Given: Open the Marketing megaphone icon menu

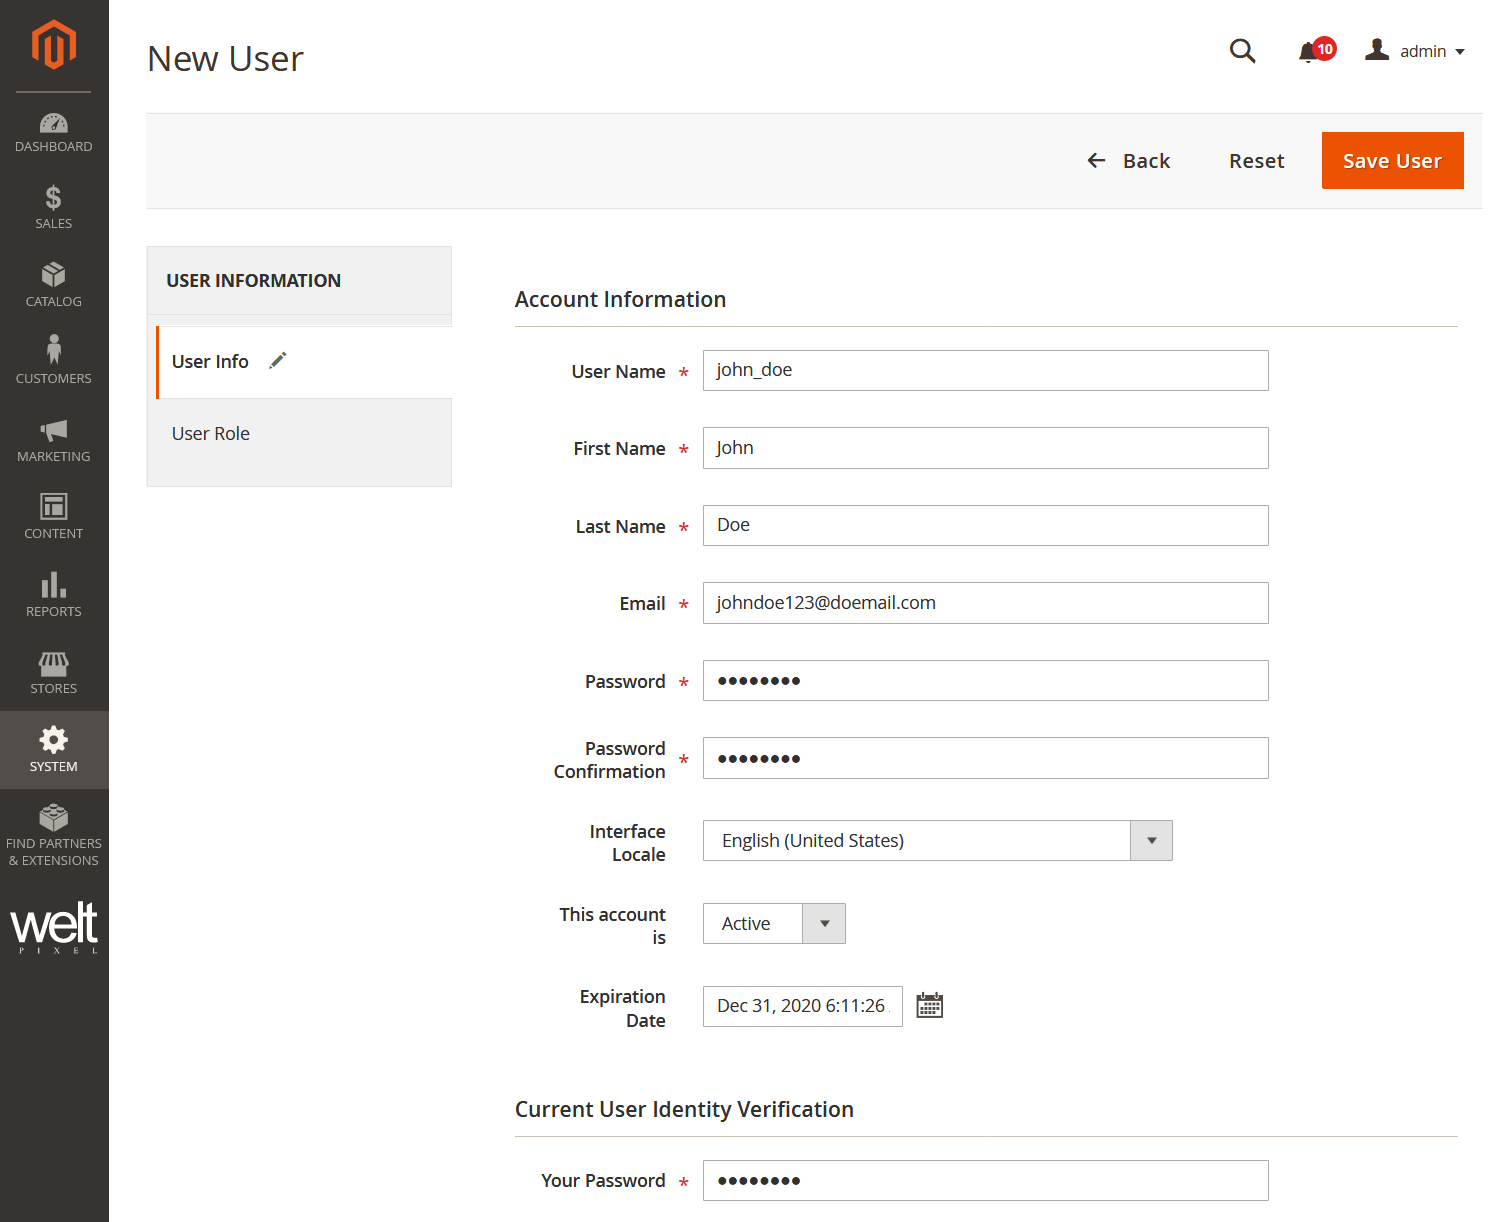Looking at the screenshot, I should point(54,430).
